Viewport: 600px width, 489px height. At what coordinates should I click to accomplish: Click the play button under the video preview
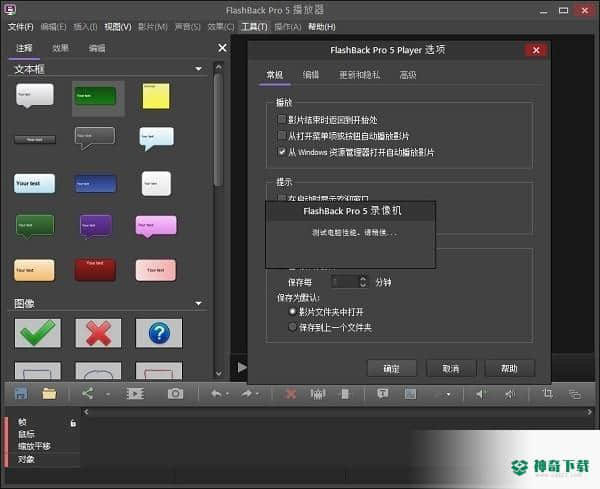point(242,368)
